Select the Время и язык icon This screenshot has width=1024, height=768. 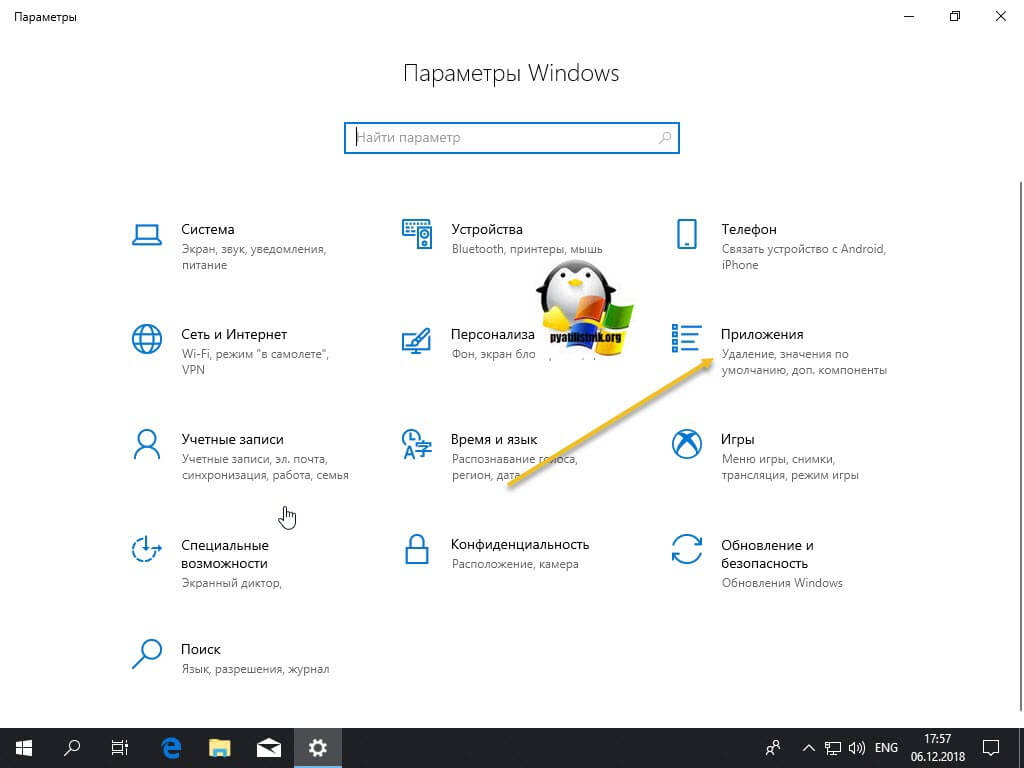417,444
